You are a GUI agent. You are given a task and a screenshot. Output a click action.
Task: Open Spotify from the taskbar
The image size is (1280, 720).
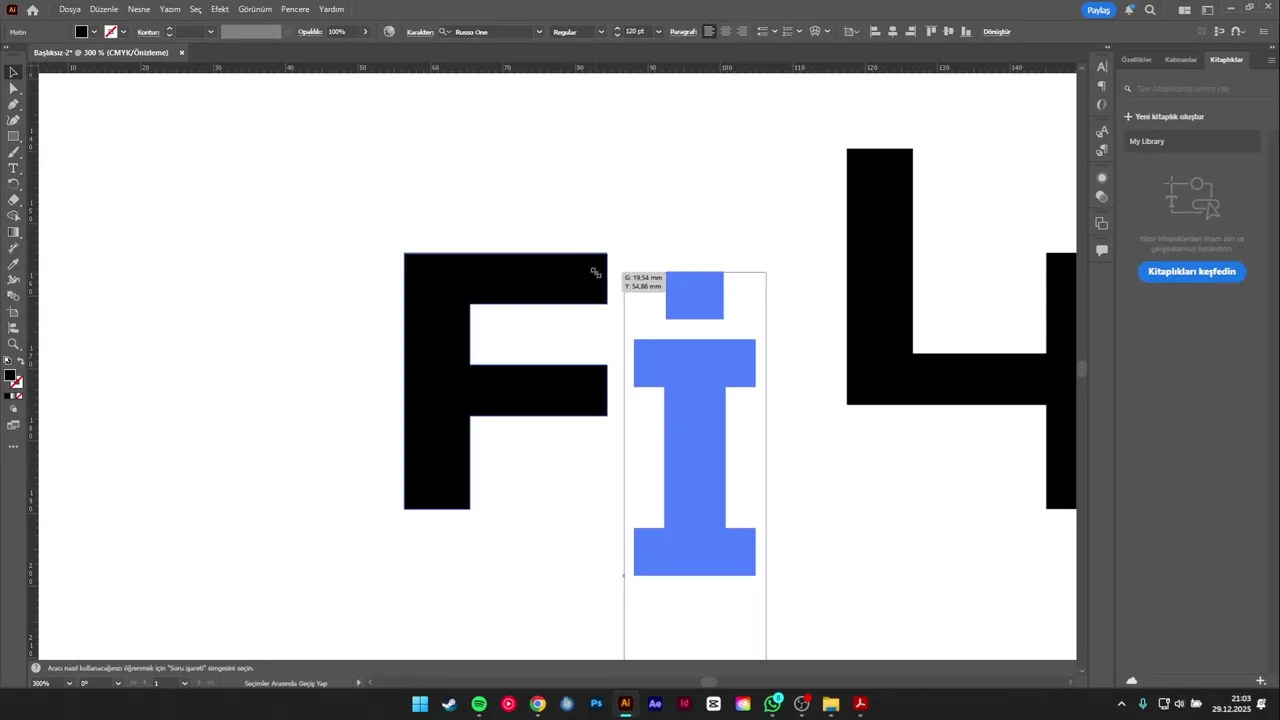pos(479,704)
